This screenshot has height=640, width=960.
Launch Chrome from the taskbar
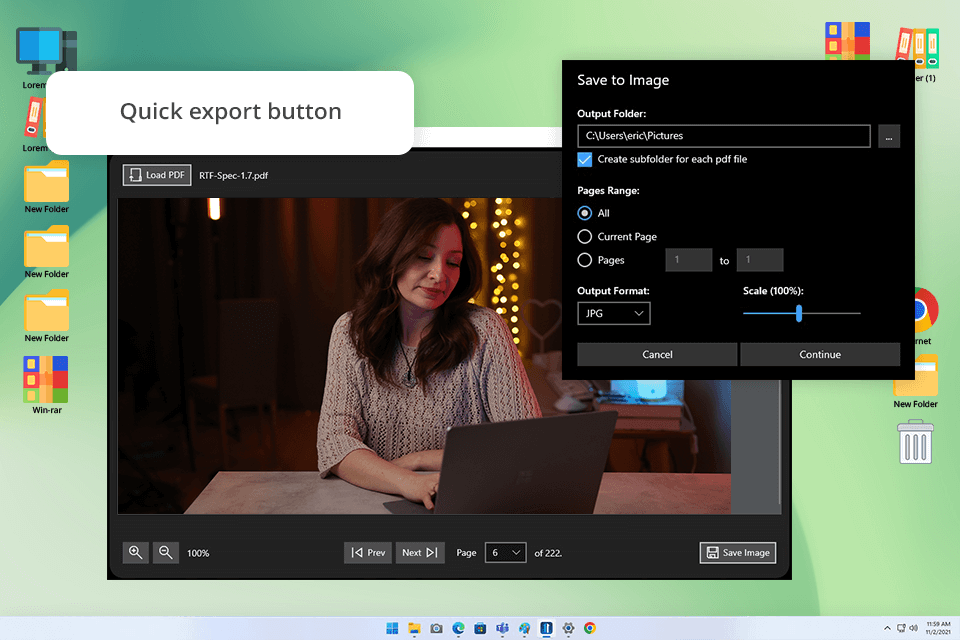pos(590,628)
